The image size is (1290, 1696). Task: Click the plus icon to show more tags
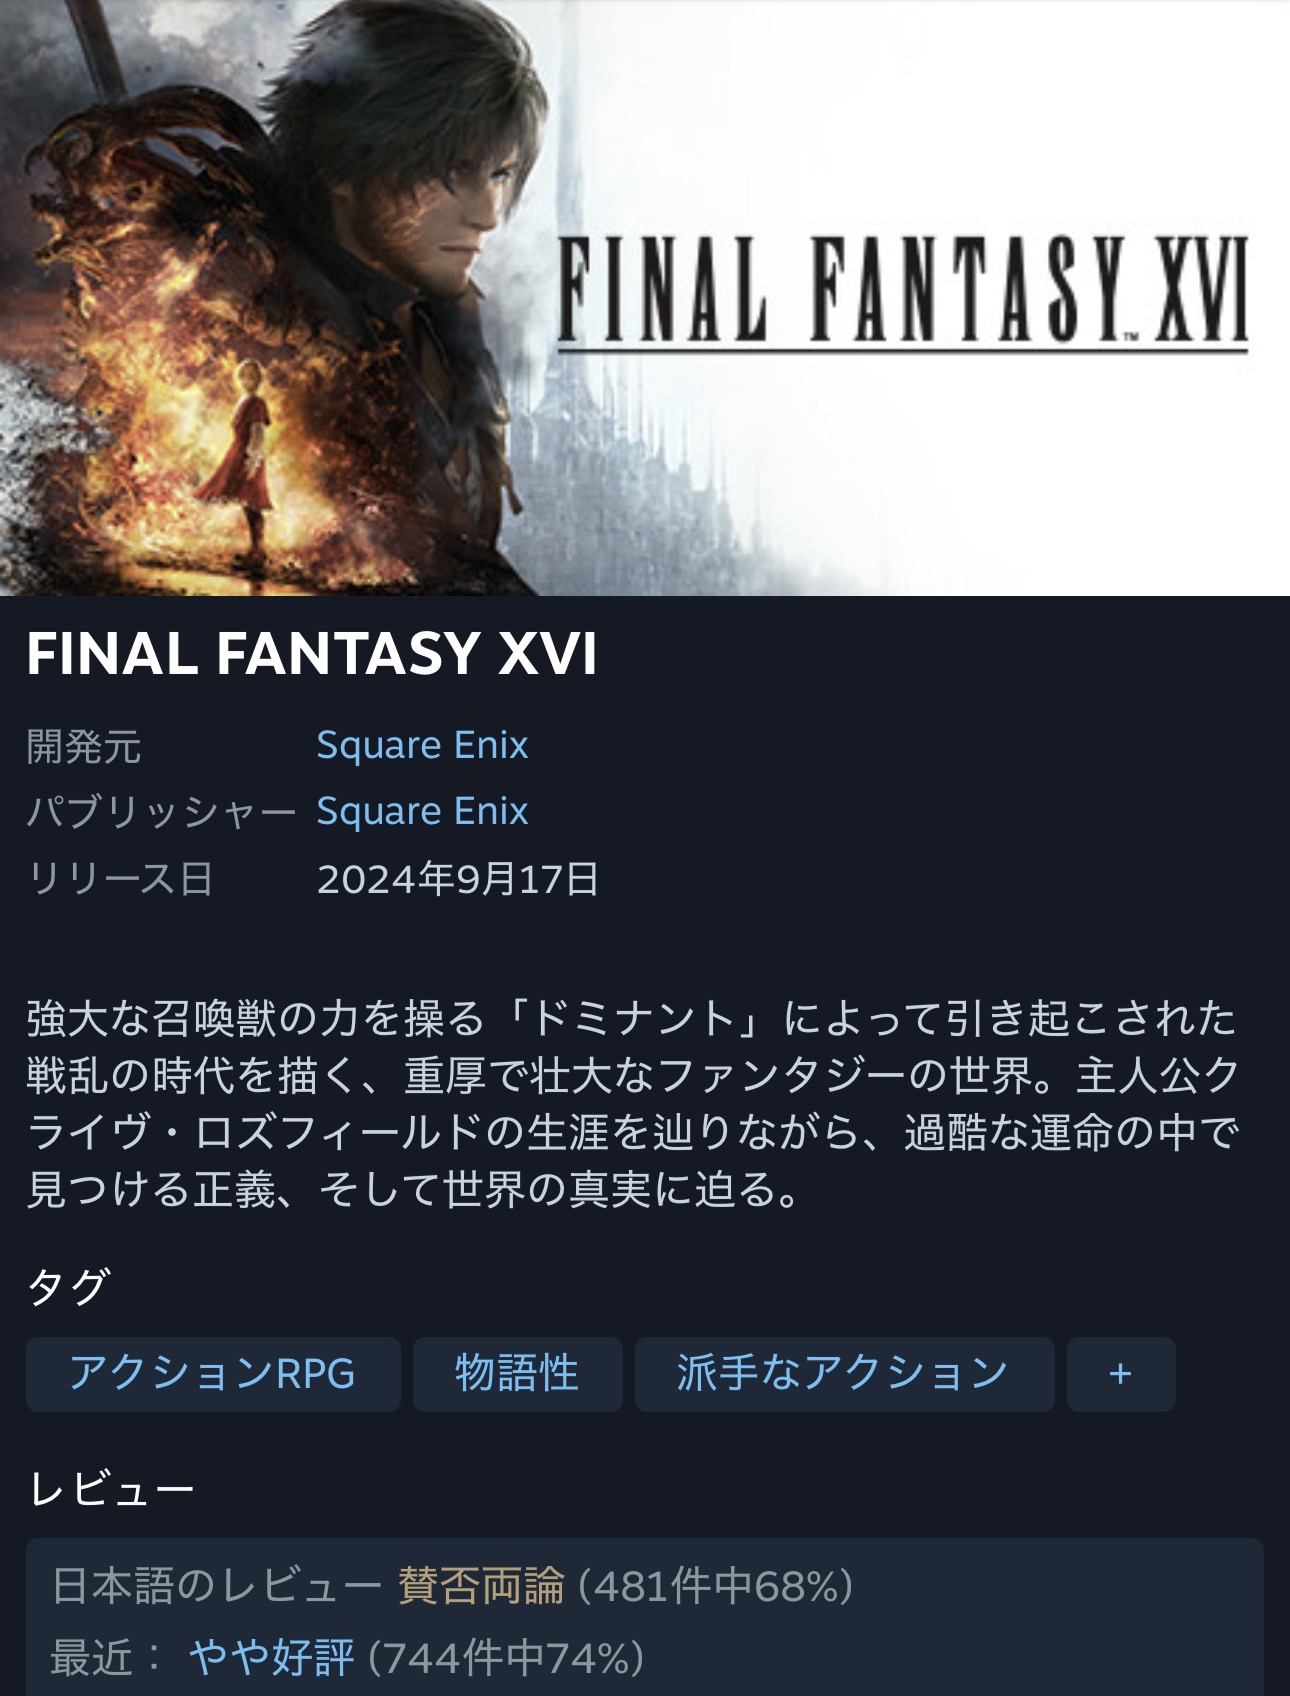pyautogui.click(x=1120, y=1374)
